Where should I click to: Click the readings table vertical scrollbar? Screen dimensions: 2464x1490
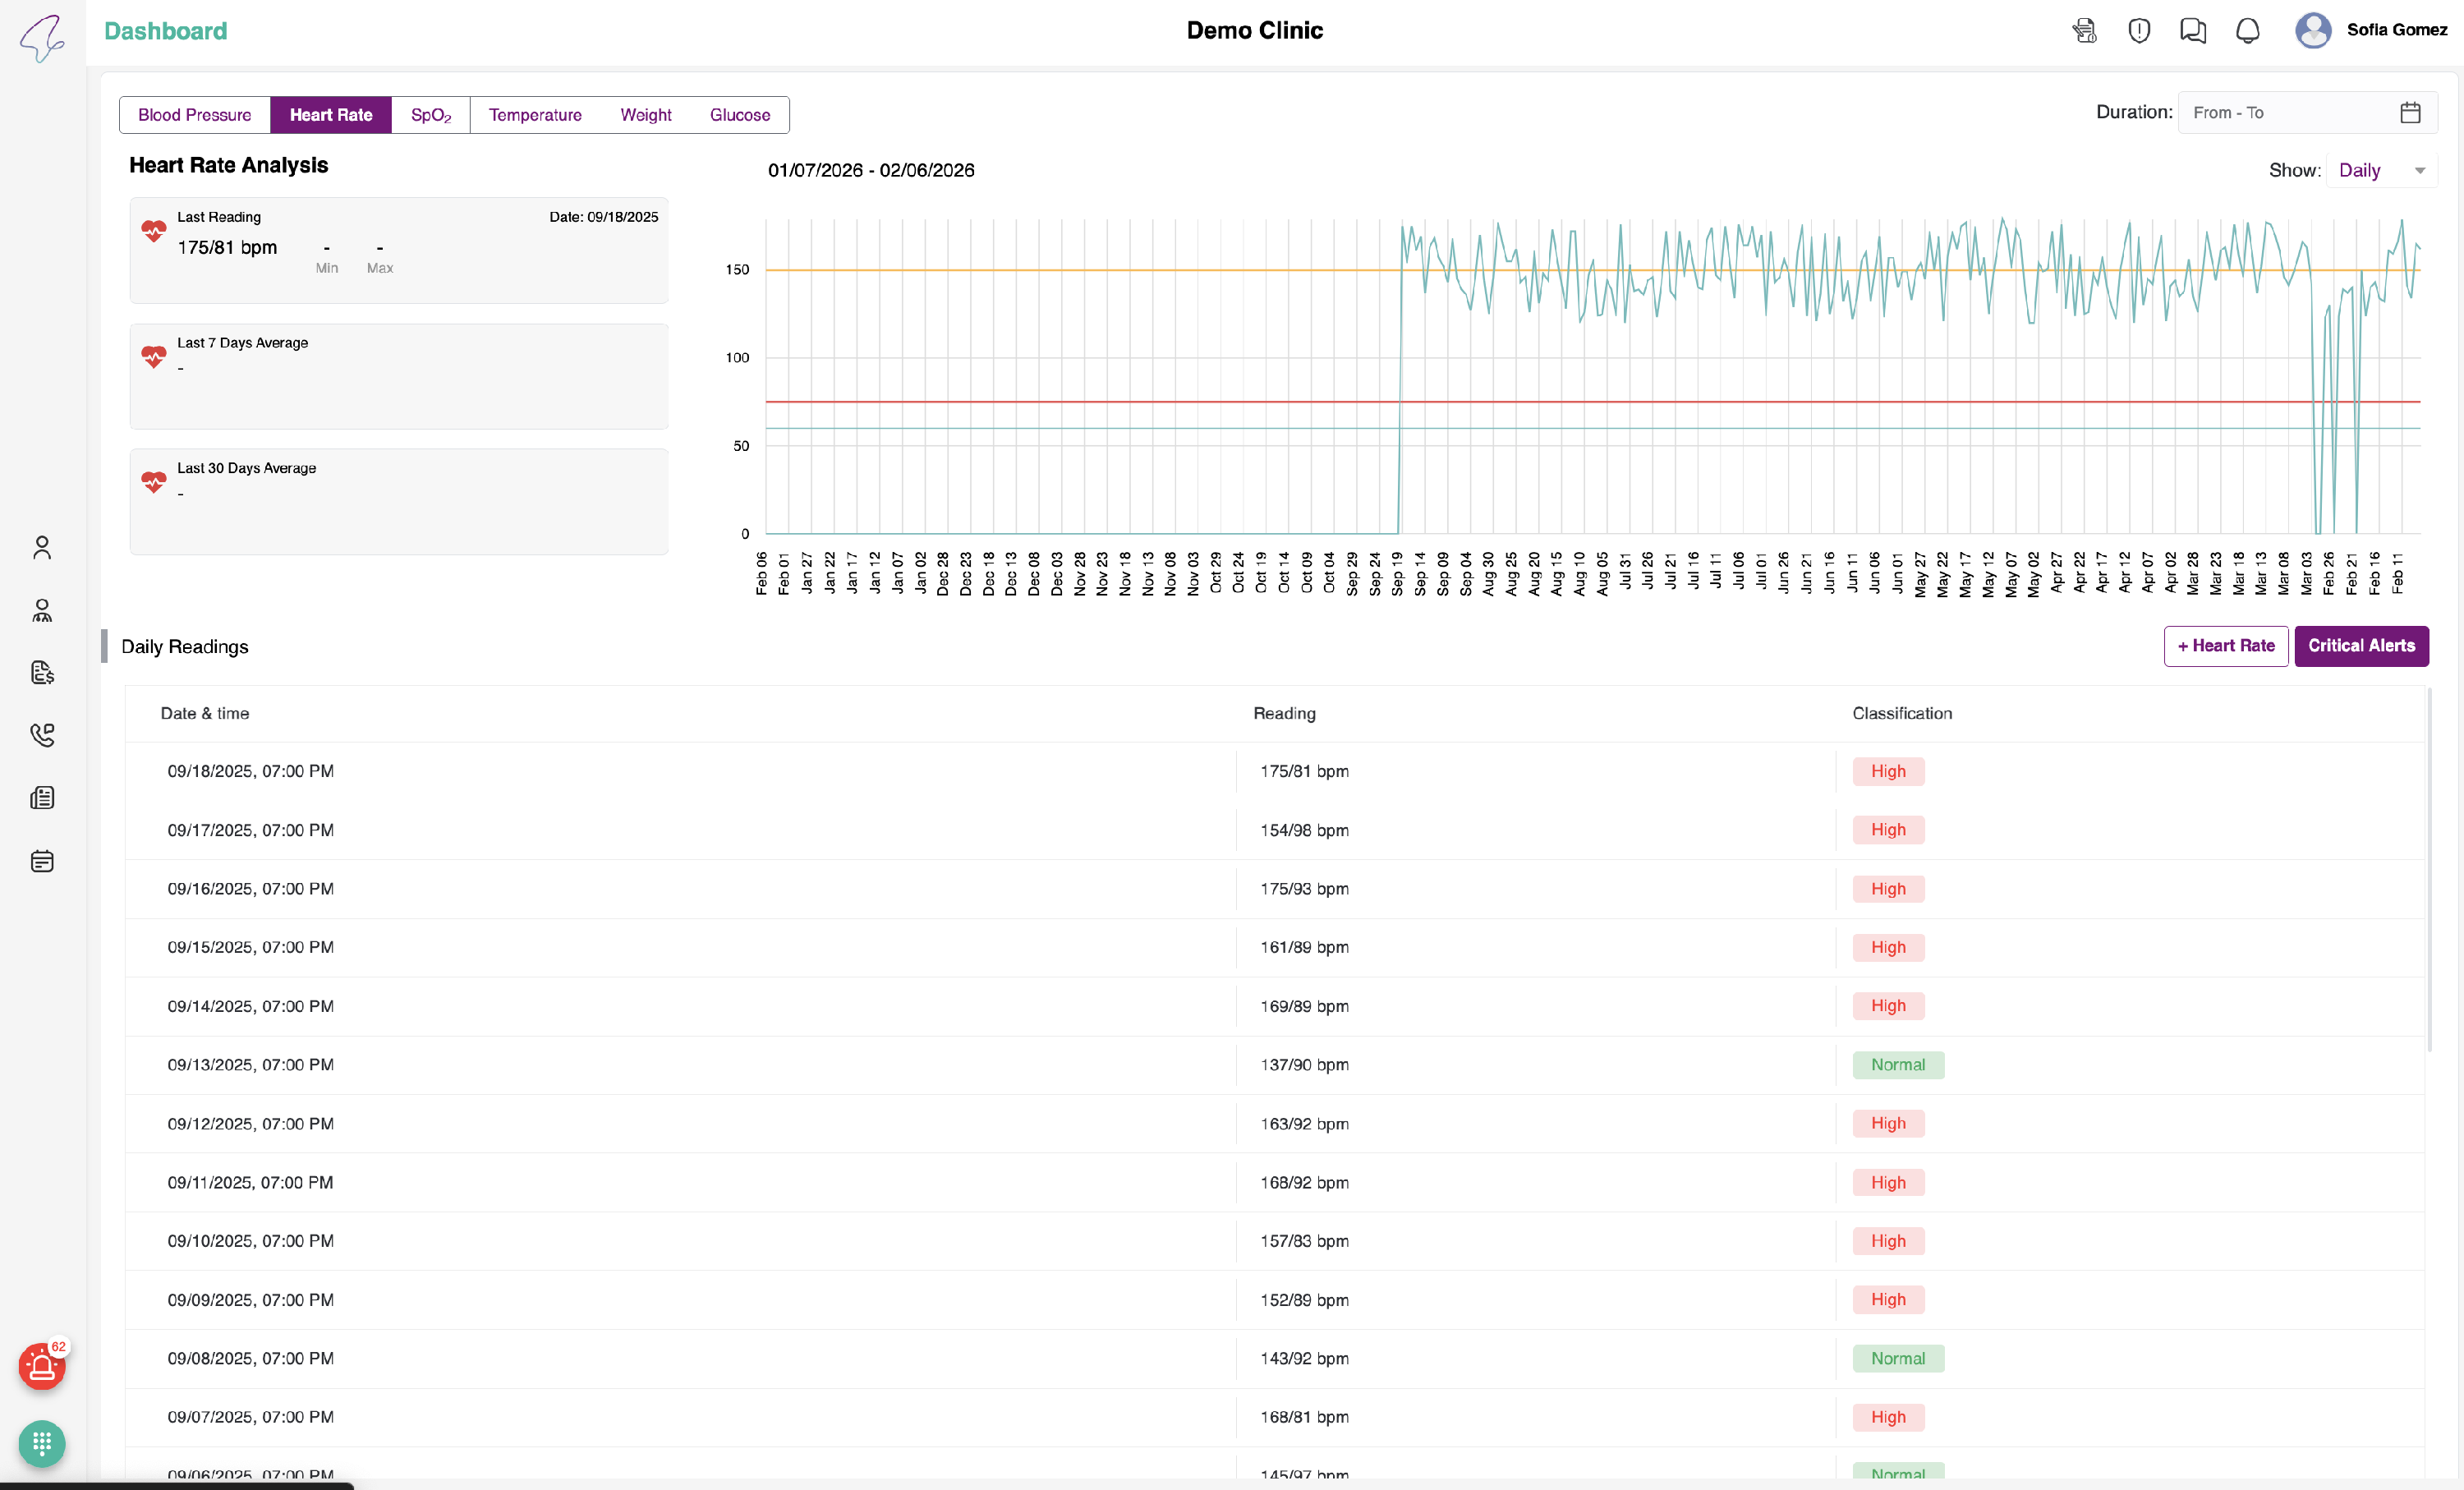(2429, 870)
